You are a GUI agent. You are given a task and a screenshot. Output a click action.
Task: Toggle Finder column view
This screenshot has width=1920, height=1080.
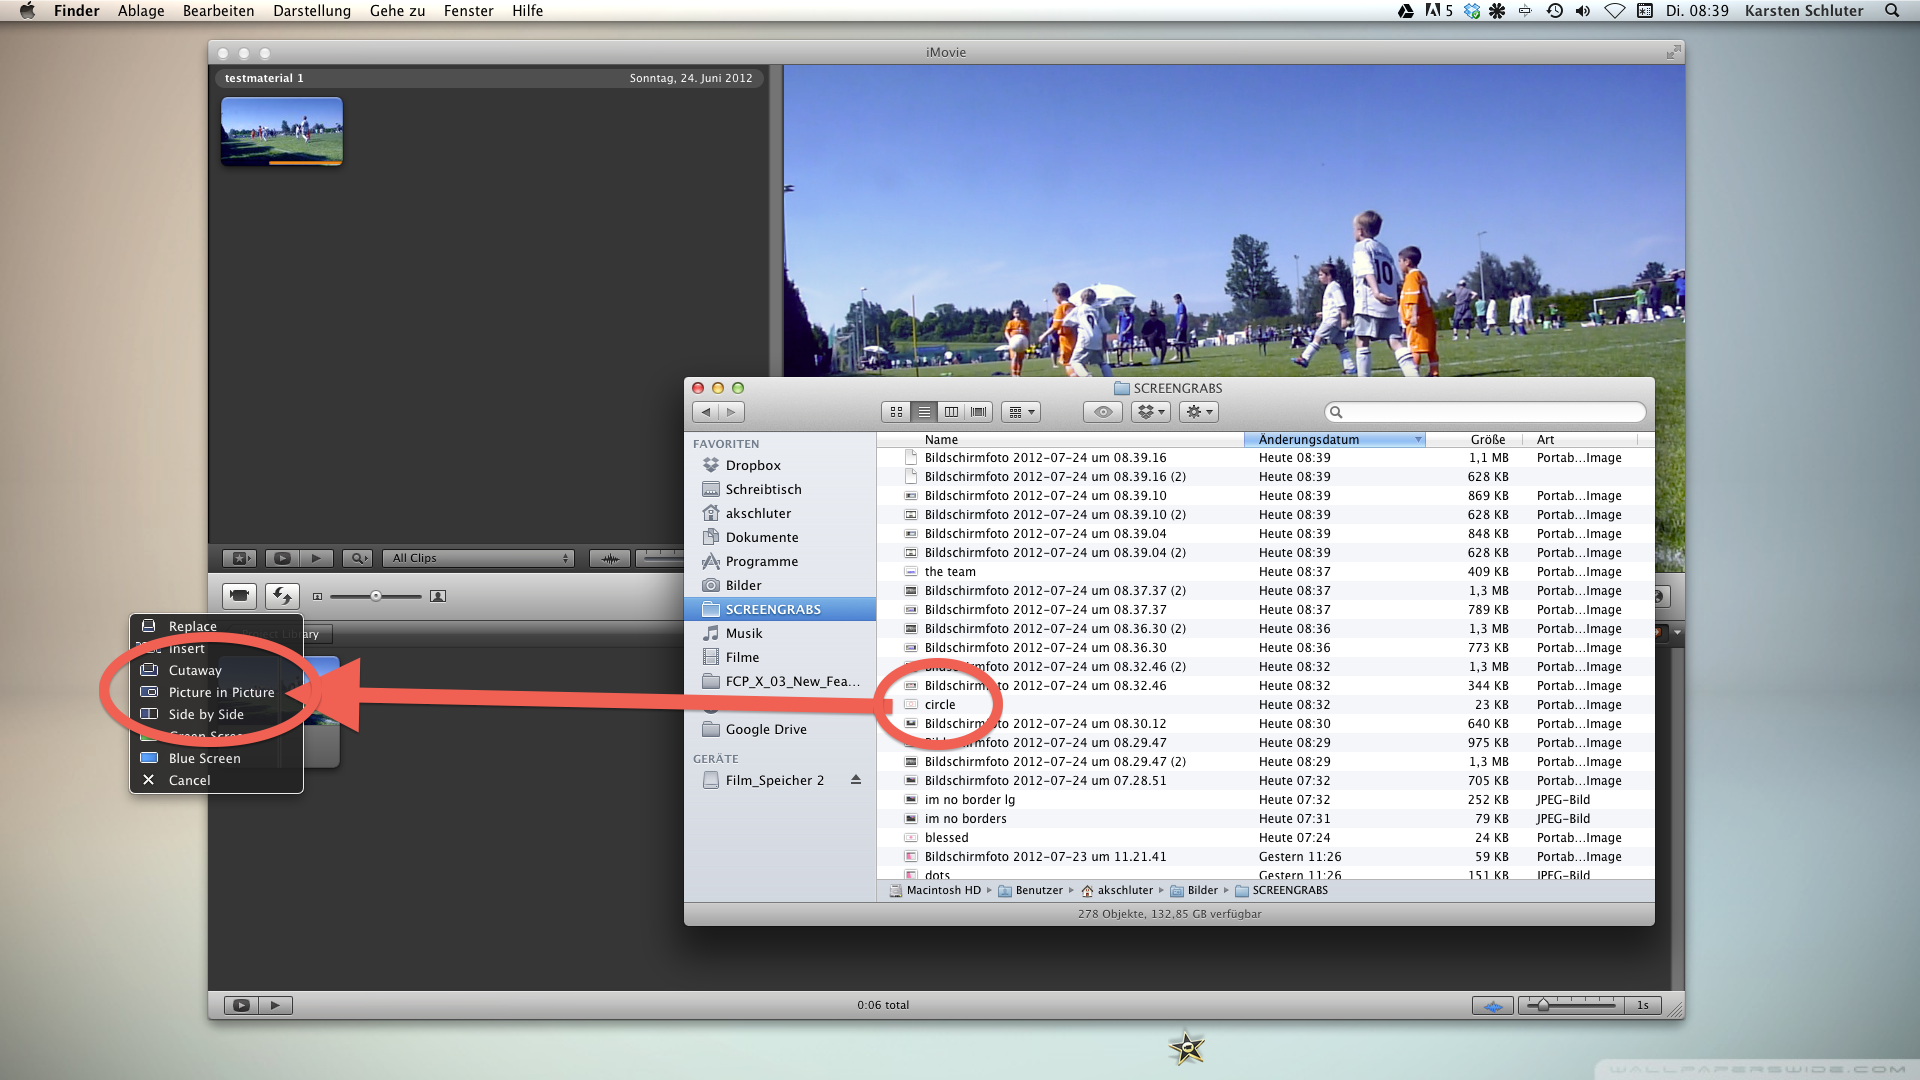(952, 412)
